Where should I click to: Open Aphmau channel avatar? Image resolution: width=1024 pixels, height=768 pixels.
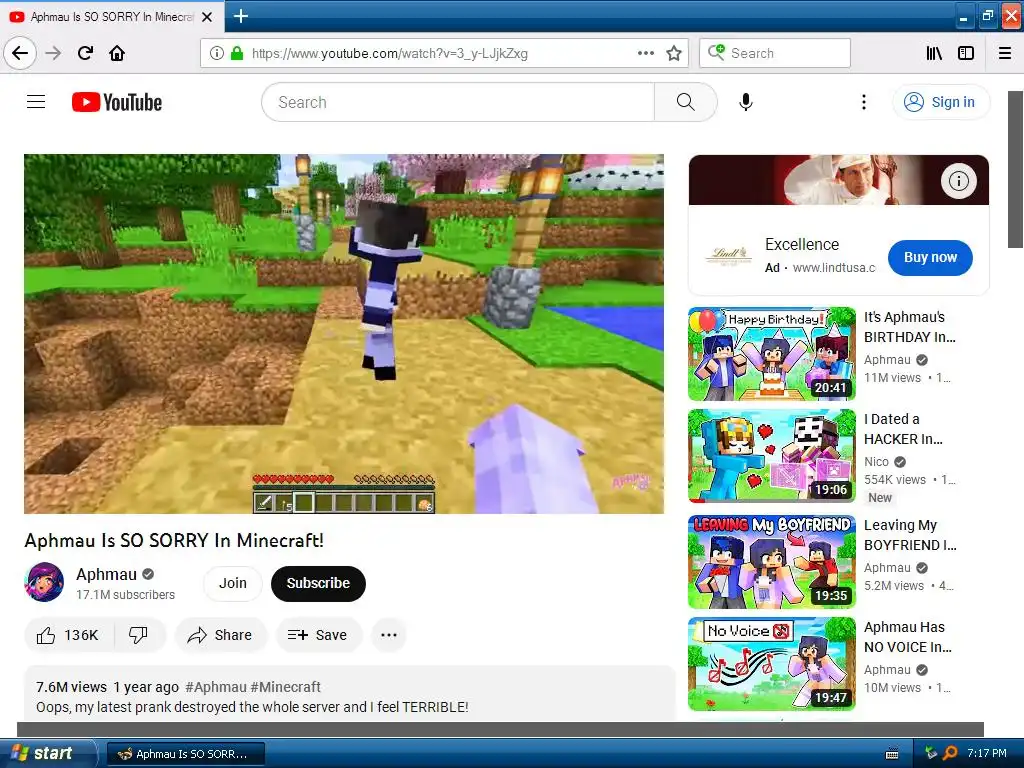[x=44, y=582]
